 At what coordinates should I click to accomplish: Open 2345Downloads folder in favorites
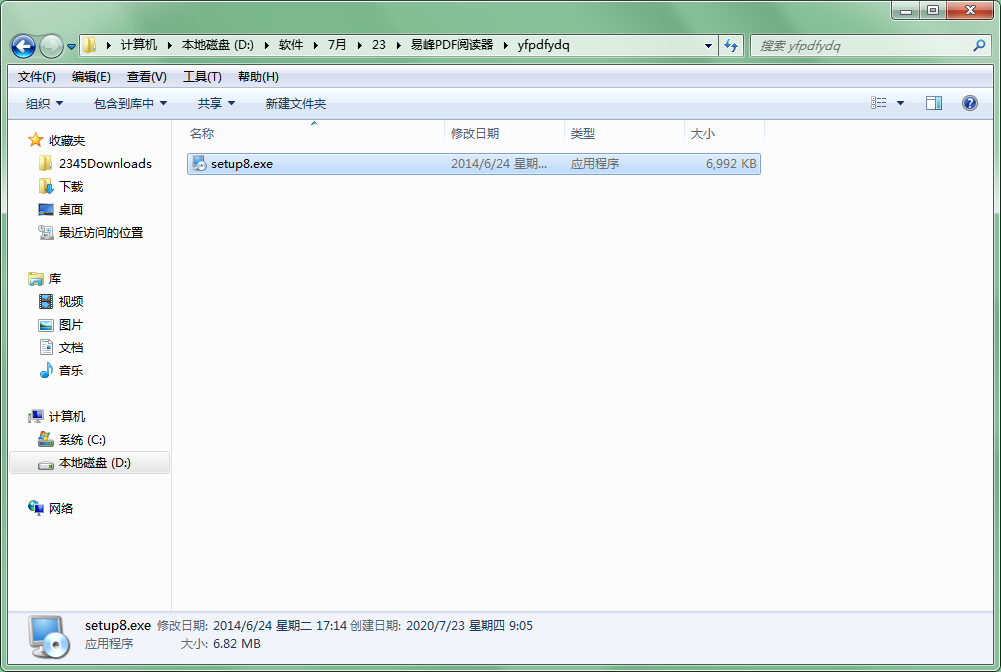tap(105, 163)
